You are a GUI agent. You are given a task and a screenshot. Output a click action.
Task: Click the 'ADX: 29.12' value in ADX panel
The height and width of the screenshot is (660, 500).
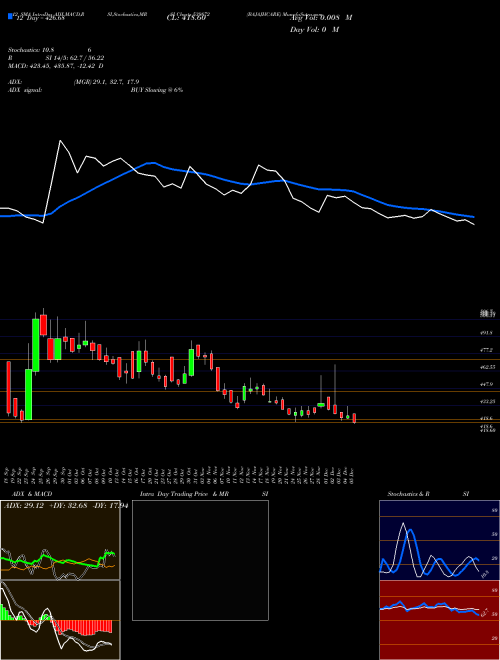tap(24, 506)
